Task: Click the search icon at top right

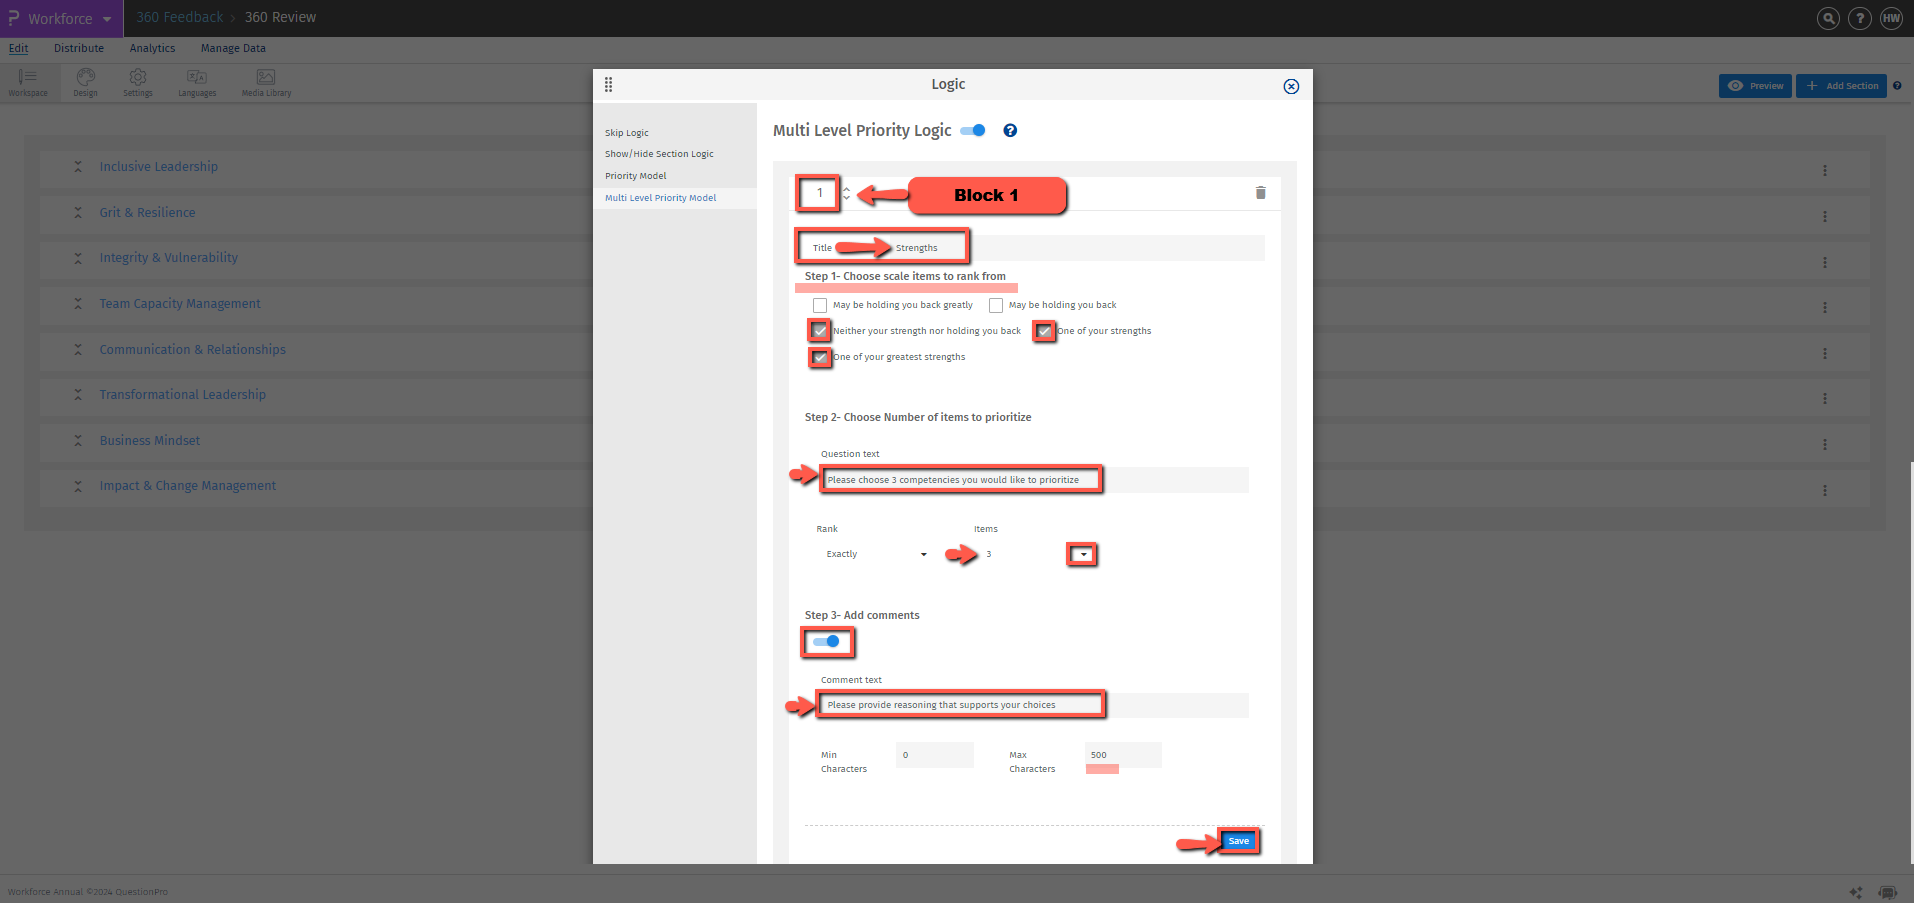Action: 1827,18
